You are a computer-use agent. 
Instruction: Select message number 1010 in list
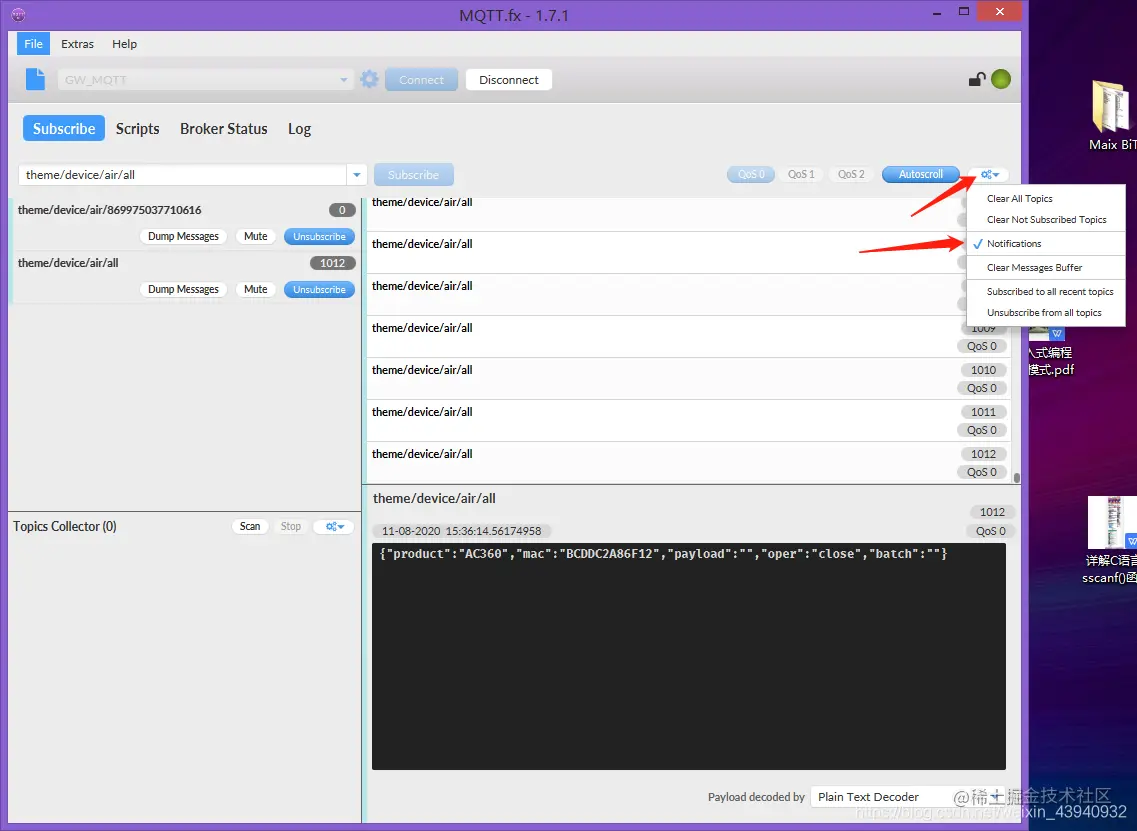tap(687, 379)
